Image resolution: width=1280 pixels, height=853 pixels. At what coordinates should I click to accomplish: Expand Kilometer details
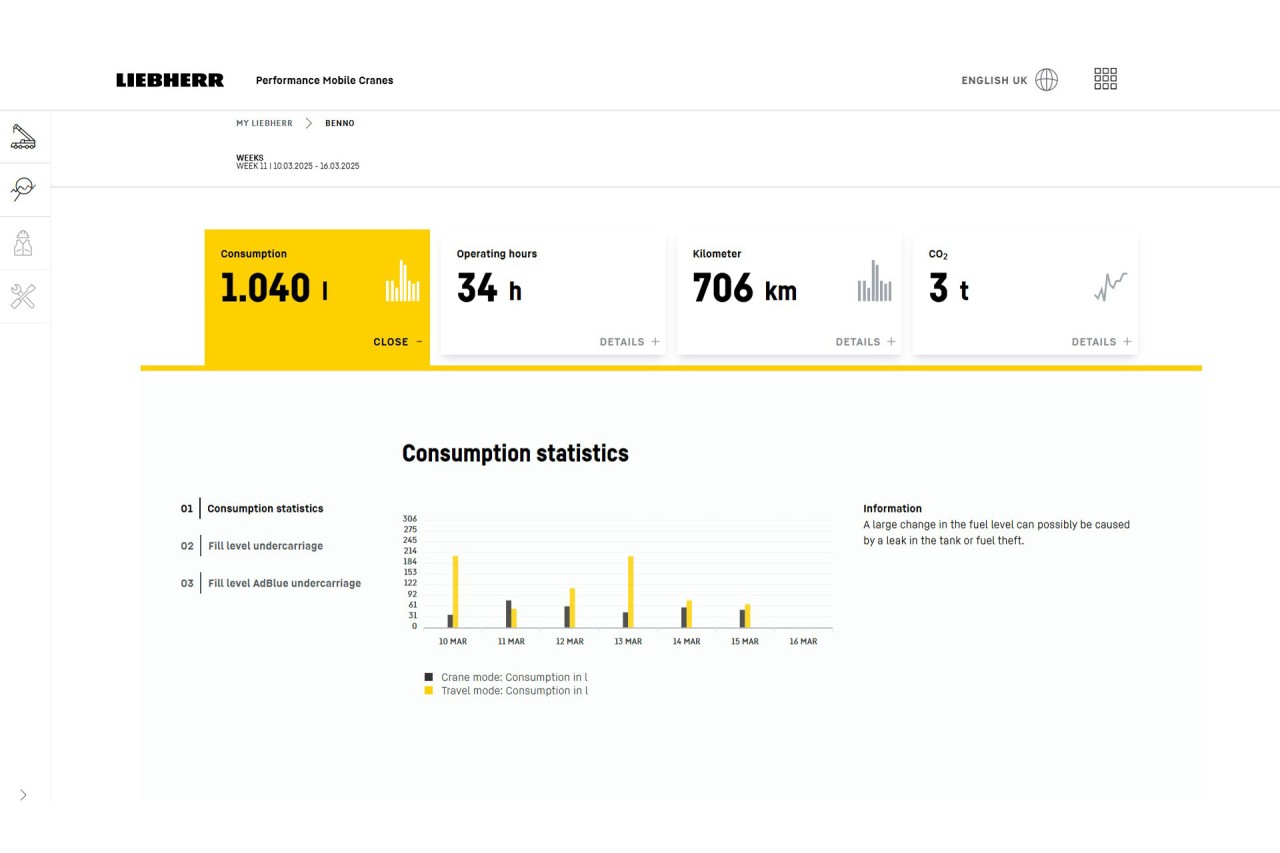tap(865, 342)
